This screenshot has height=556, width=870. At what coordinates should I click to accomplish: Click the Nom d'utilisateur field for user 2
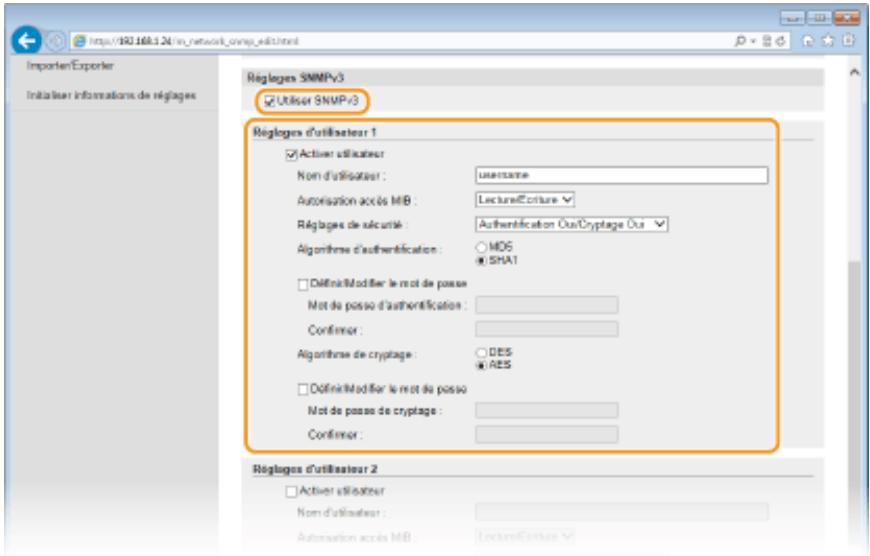(x=621, y=512)
